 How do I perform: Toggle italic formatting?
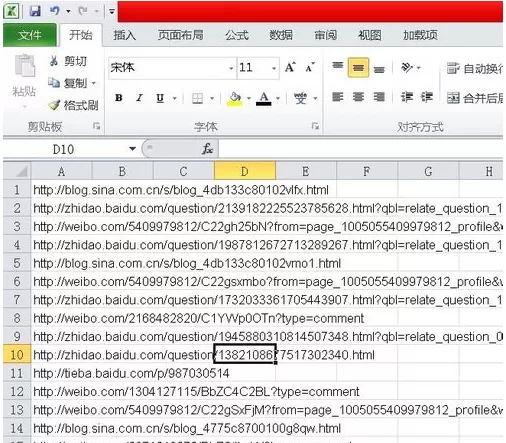pos(139,98)
